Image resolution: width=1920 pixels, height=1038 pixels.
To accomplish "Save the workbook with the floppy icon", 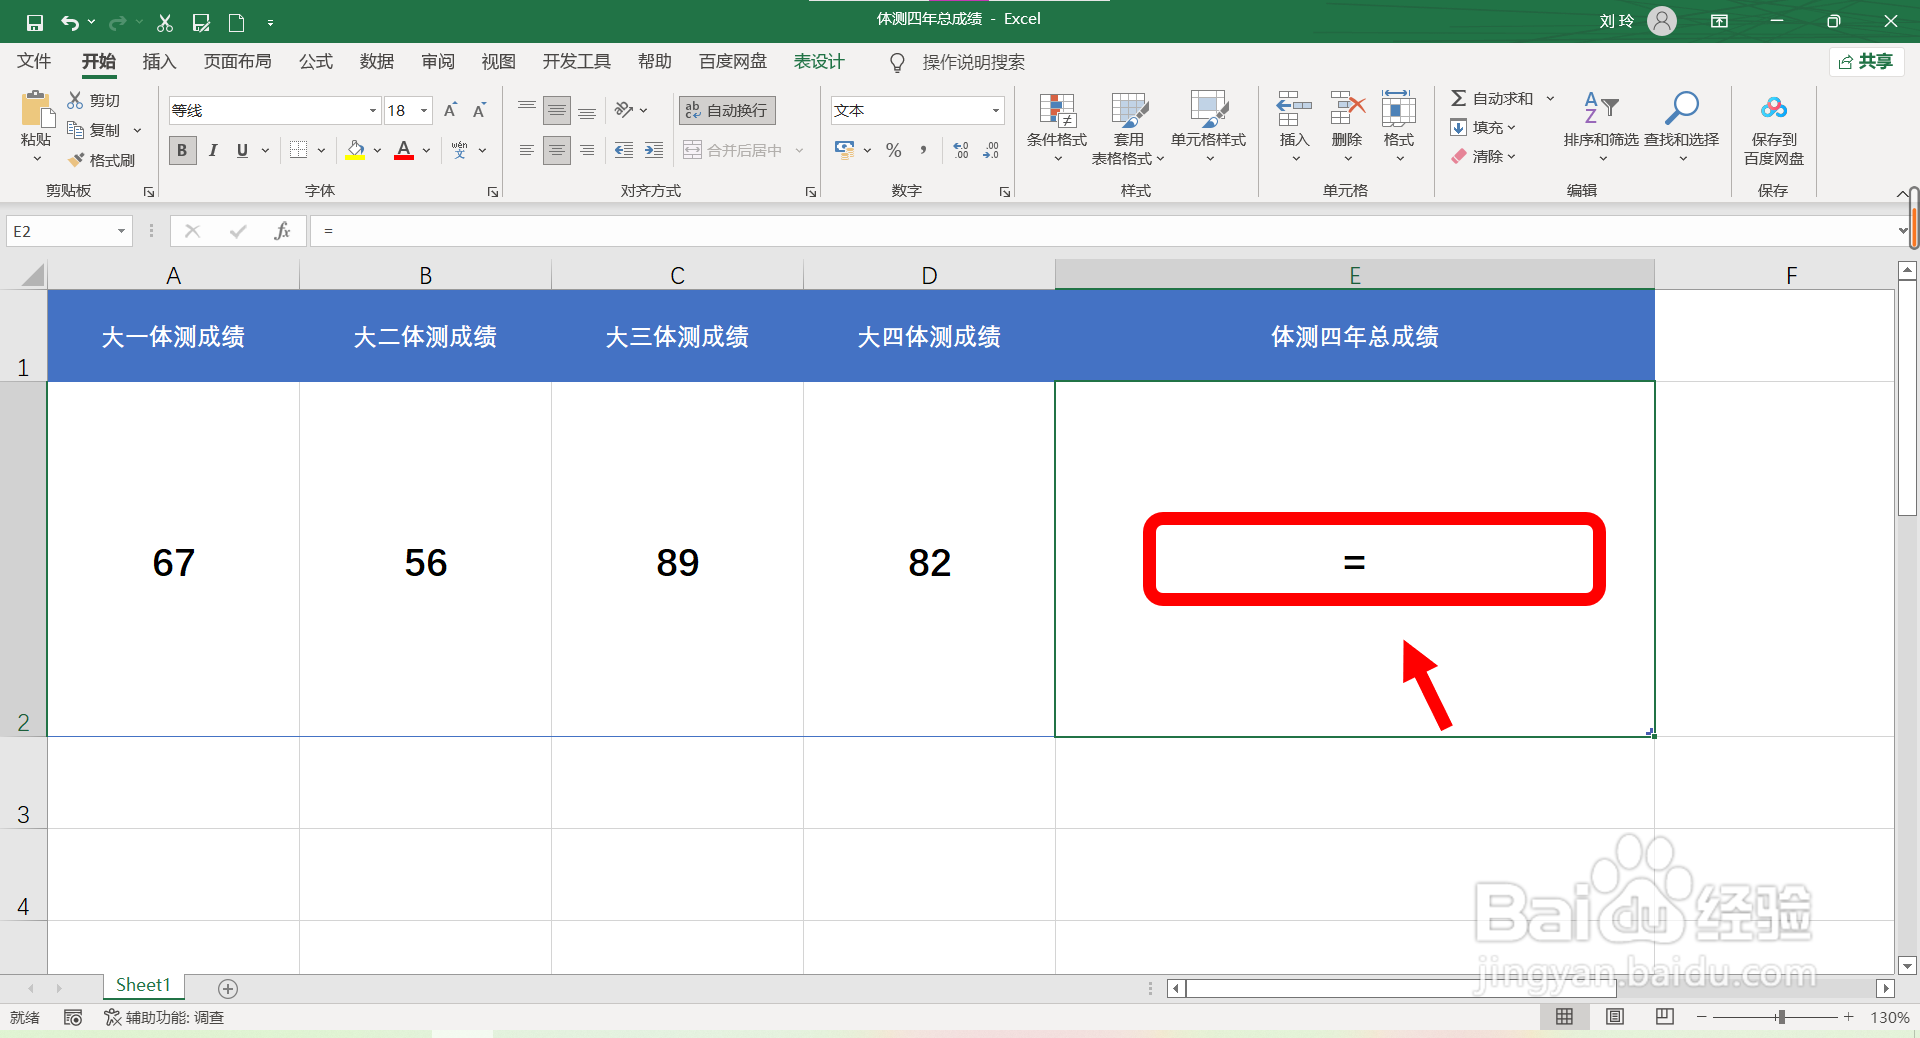I will [34, 22].
